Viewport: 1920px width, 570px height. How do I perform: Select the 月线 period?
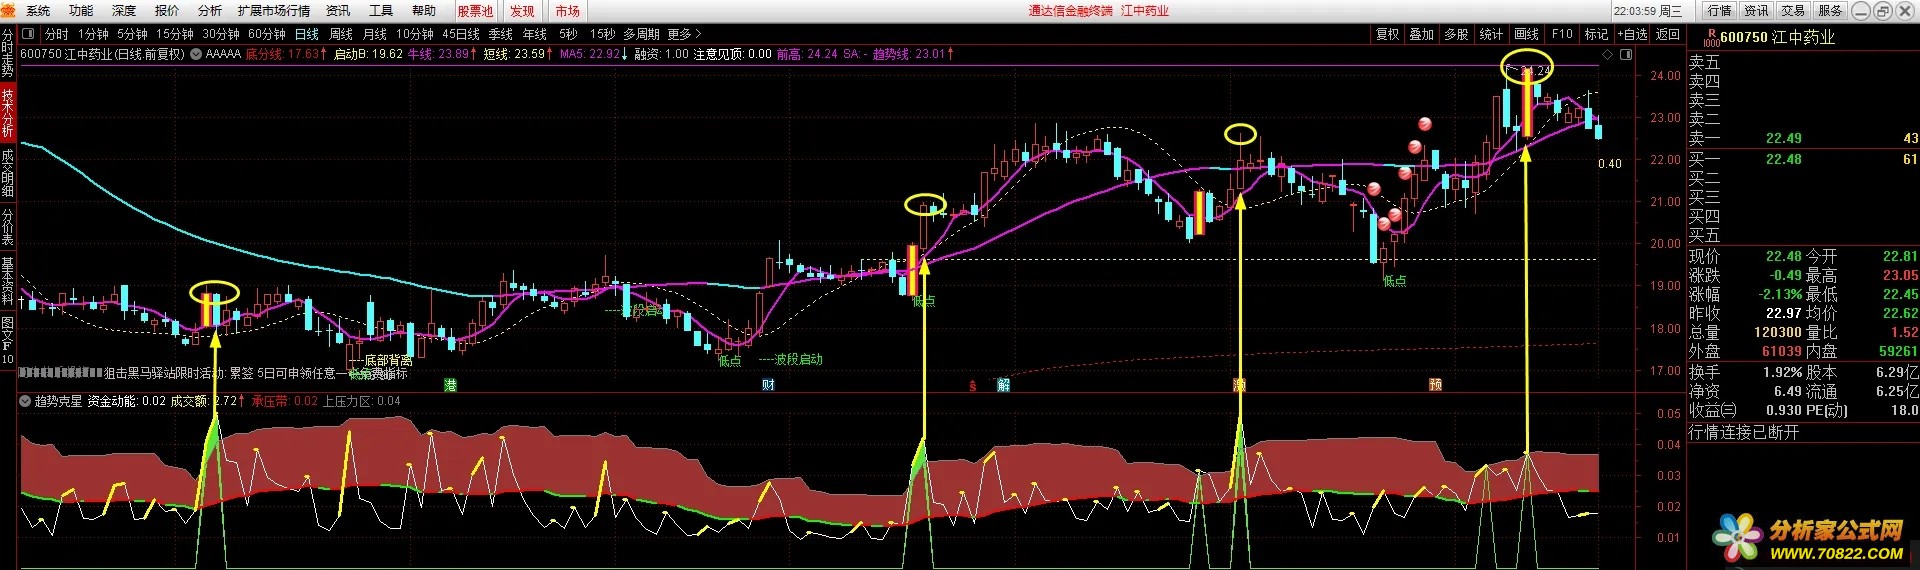pos(375,34)
